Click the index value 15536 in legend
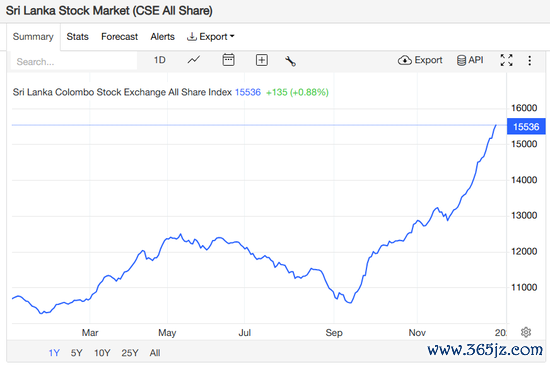Image resolution: width=550 pixels, height=365 pixels. [248, 92]
